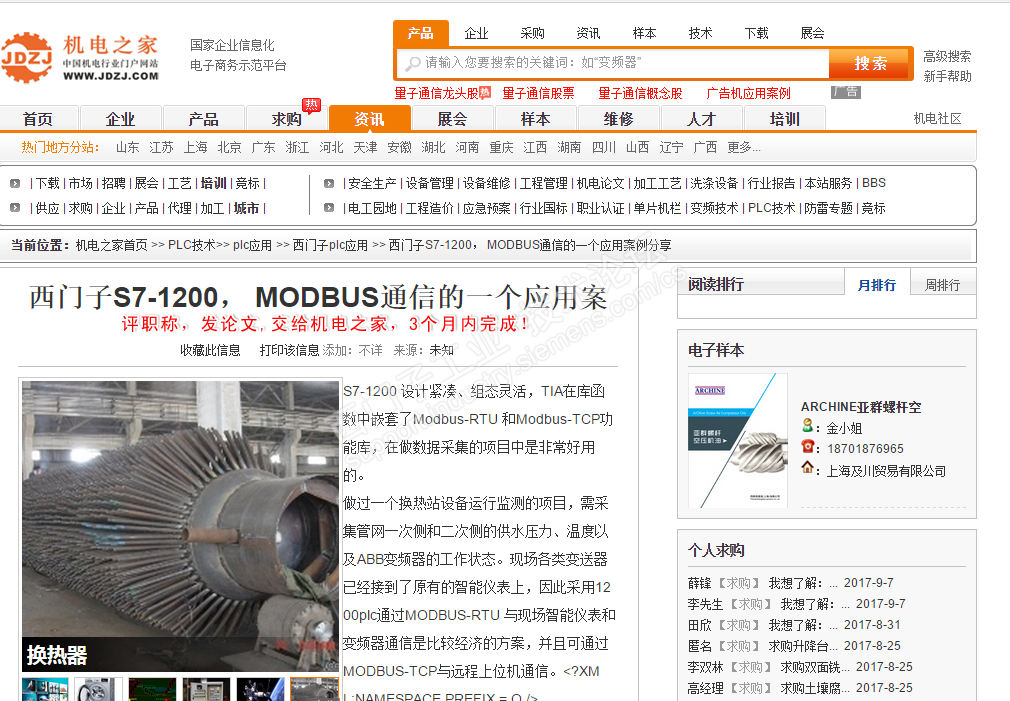Viewport: 1010px width, 701px height.
Task: Click arrow icon before 下载 row
Action: (x=15, y=184)
